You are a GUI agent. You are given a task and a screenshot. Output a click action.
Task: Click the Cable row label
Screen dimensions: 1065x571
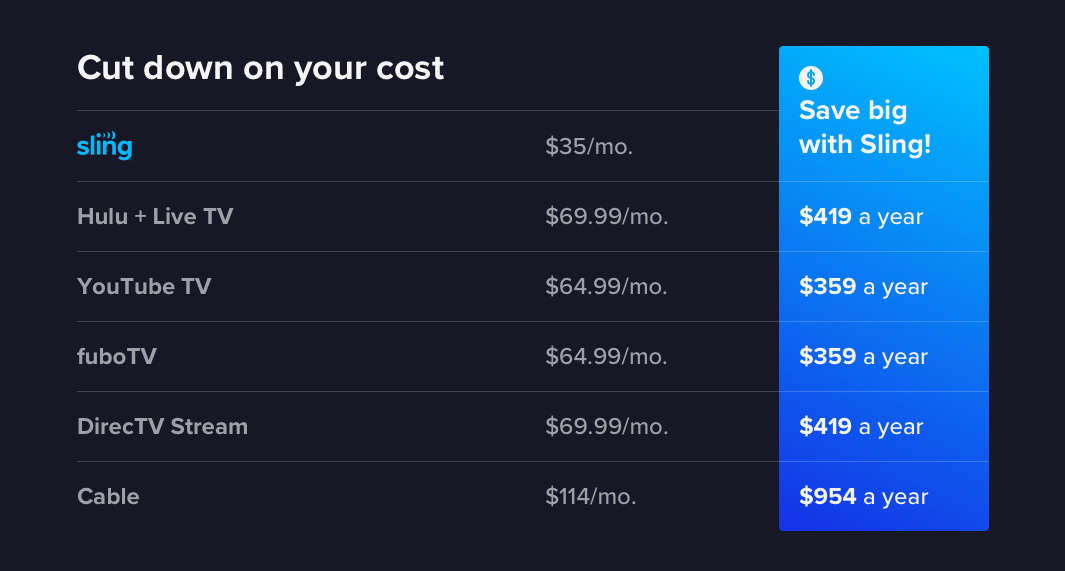click(108, 496)
